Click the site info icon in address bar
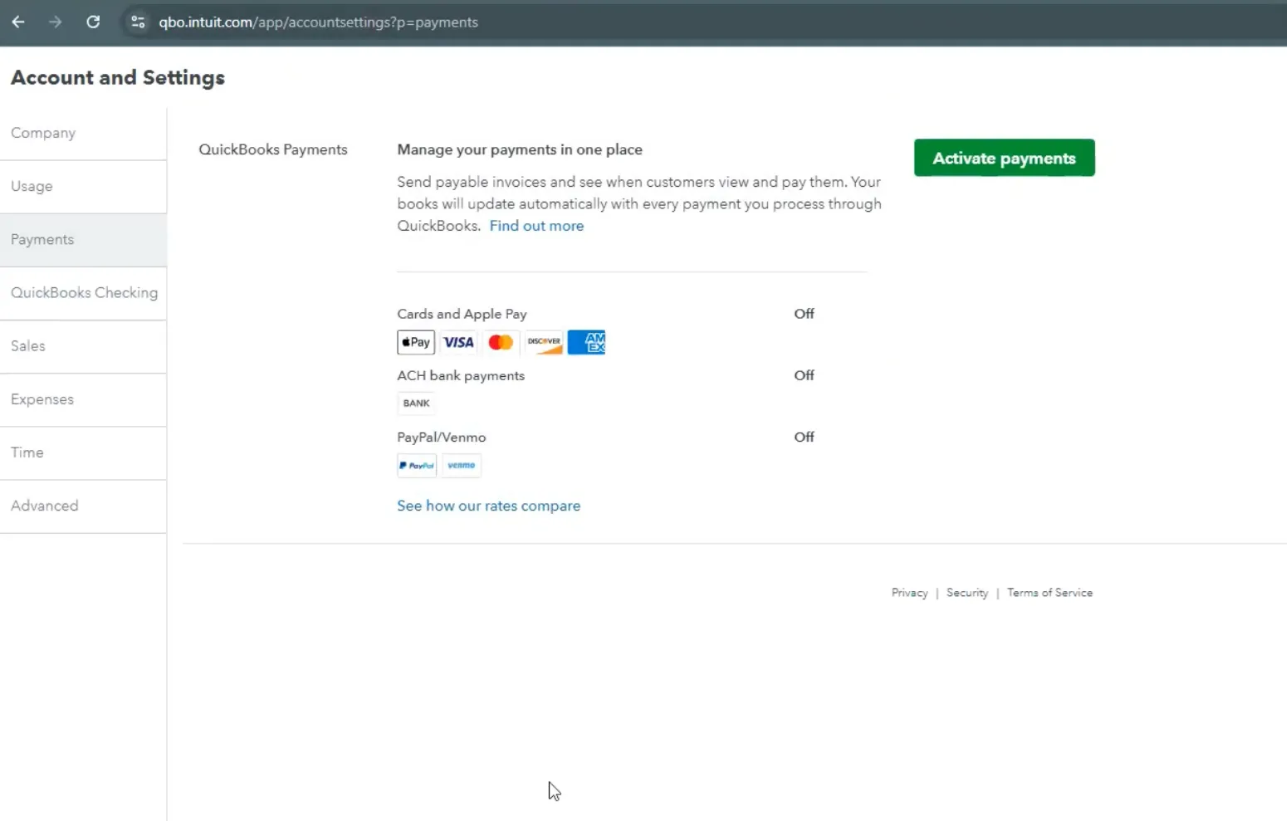 [138, 22]
